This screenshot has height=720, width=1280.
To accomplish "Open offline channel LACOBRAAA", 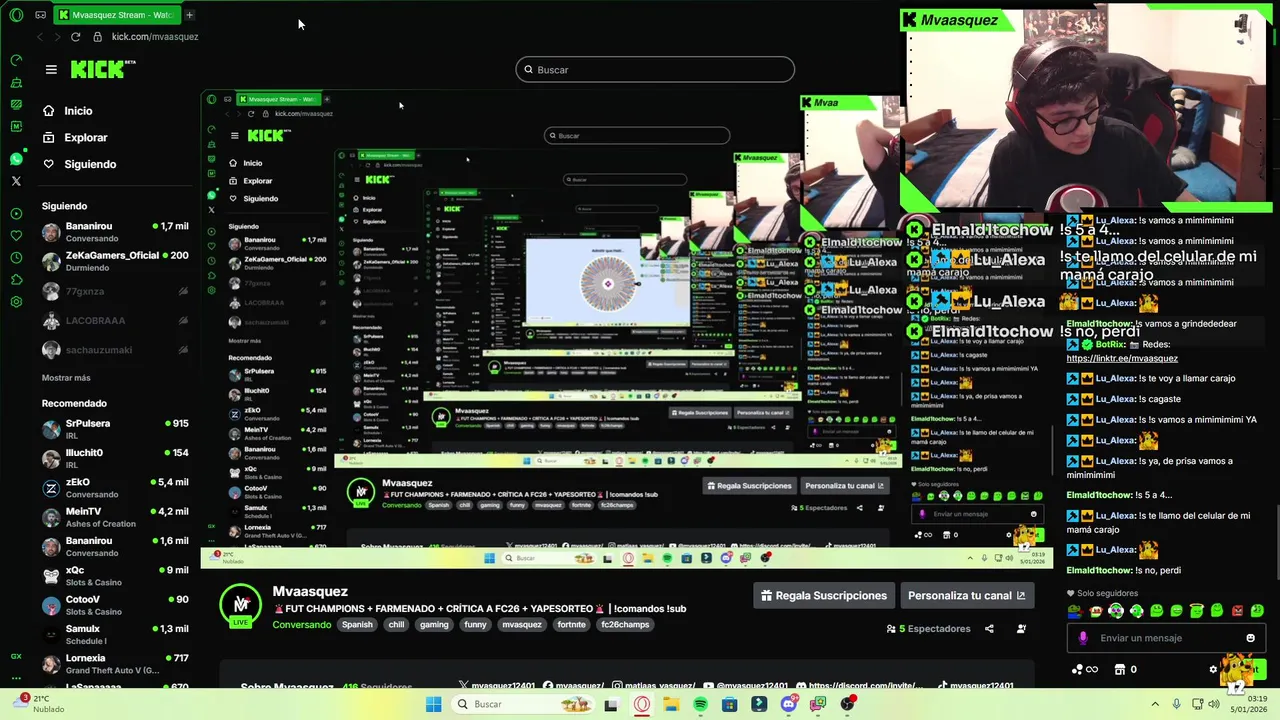I will point(115,321).
